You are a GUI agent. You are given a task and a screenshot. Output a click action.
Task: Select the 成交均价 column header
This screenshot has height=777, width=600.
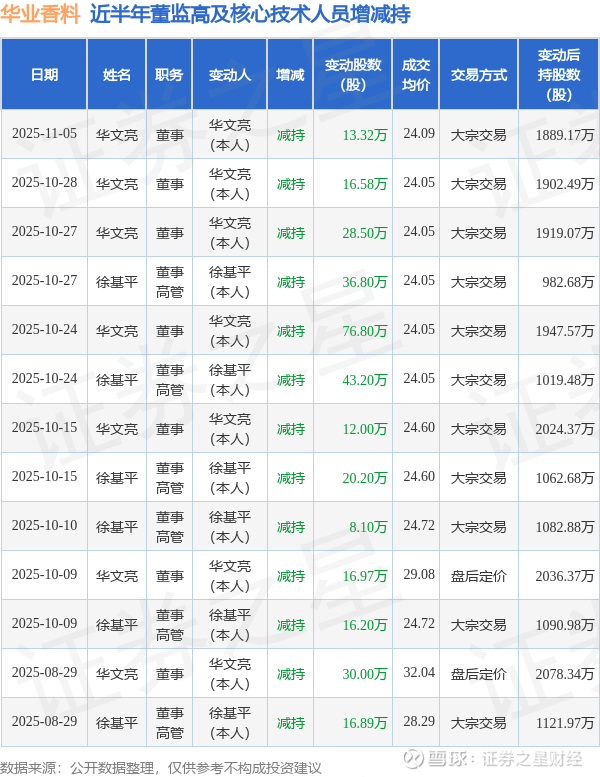pos(416,75)
